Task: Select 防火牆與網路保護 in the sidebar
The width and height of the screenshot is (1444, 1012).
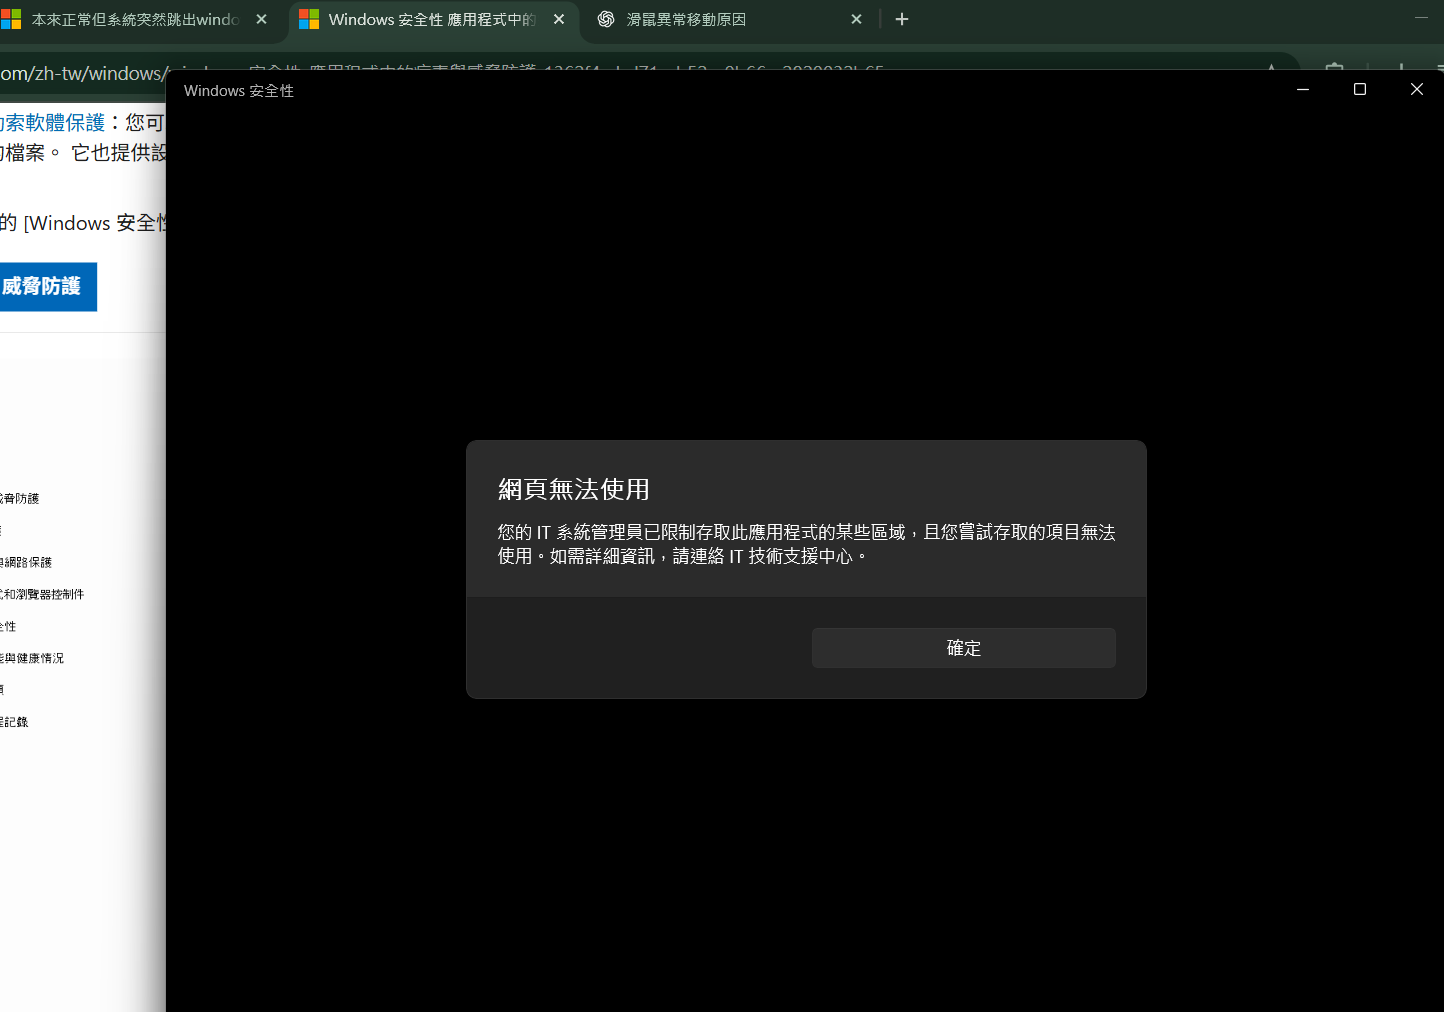Action: [x=25, y=561]
